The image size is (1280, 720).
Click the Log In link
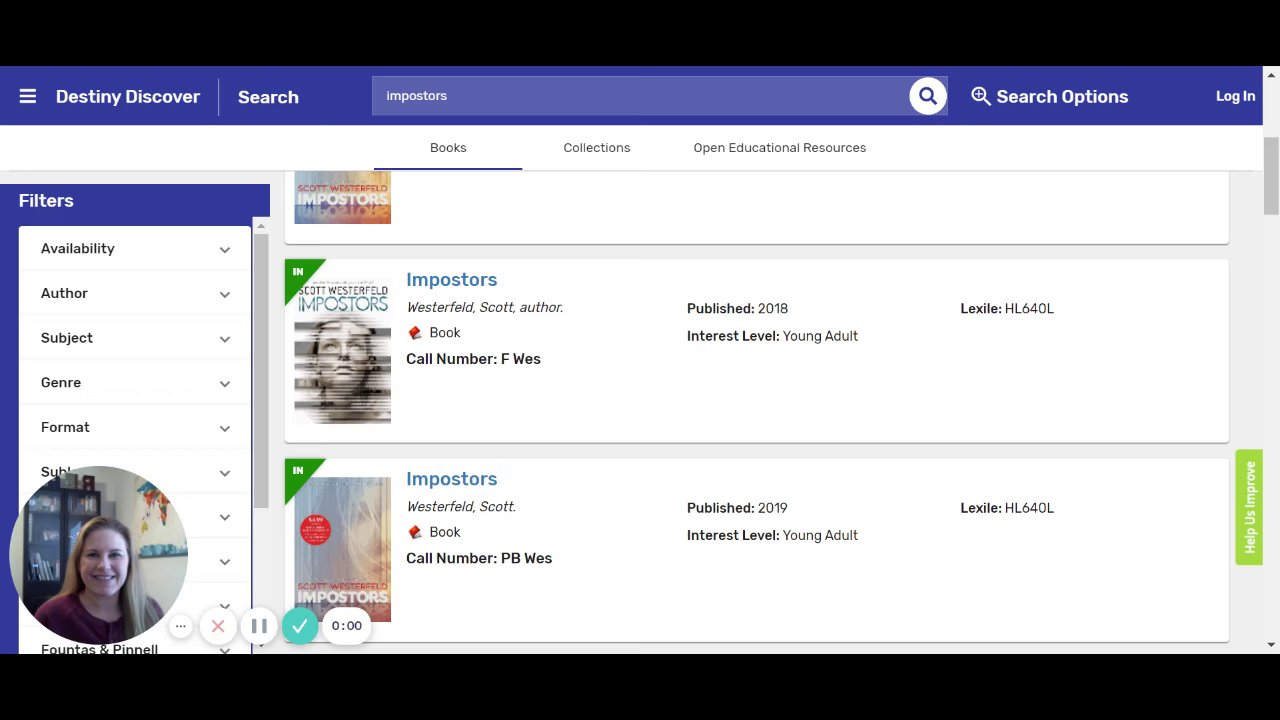coord(1235,97)
